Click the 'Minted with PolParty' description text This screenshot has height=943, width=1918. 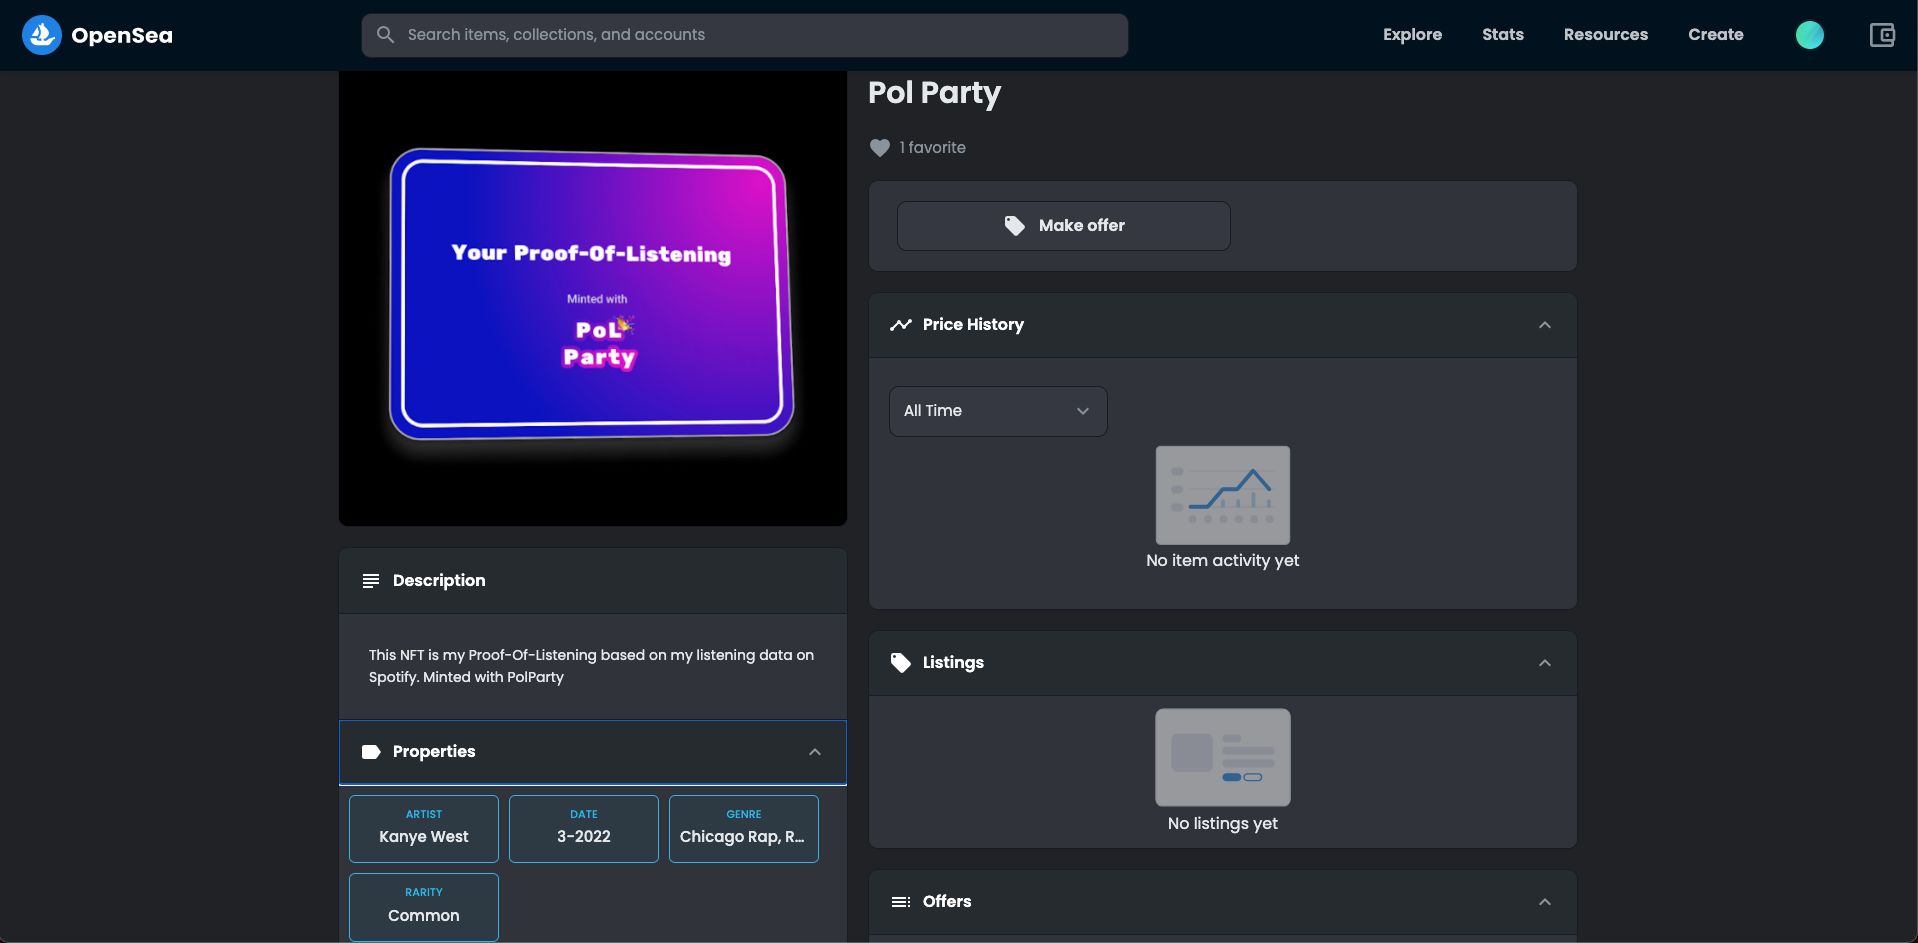click(x=493, y=677)
